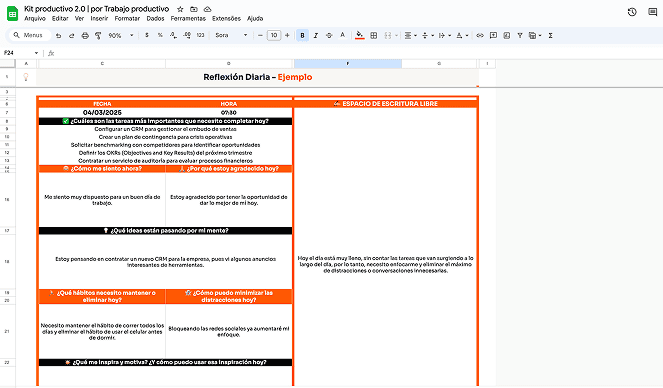663x388 pixels.
Task: Open text wrapping dropdown
Action: (x=444, y=36)
